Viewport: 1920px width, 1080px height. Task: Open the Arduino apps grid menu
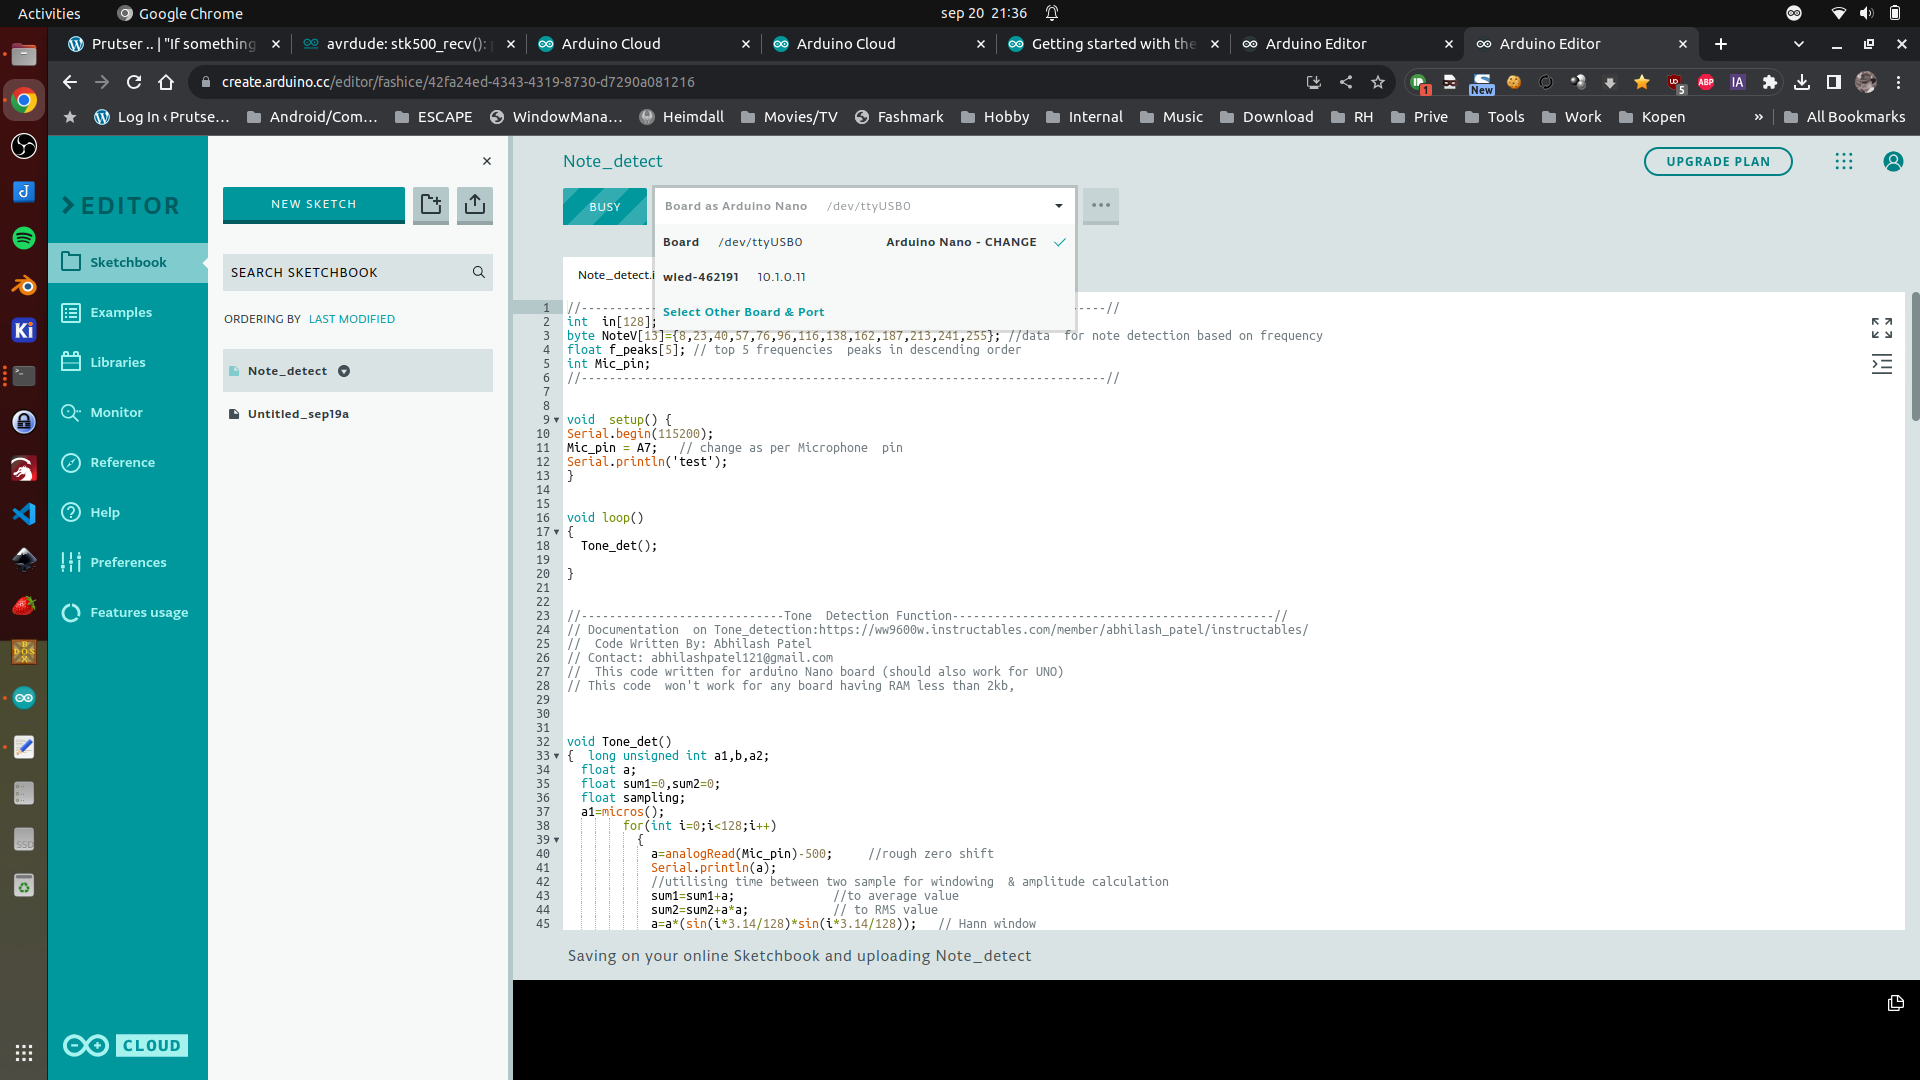(x=1844, y=162)
